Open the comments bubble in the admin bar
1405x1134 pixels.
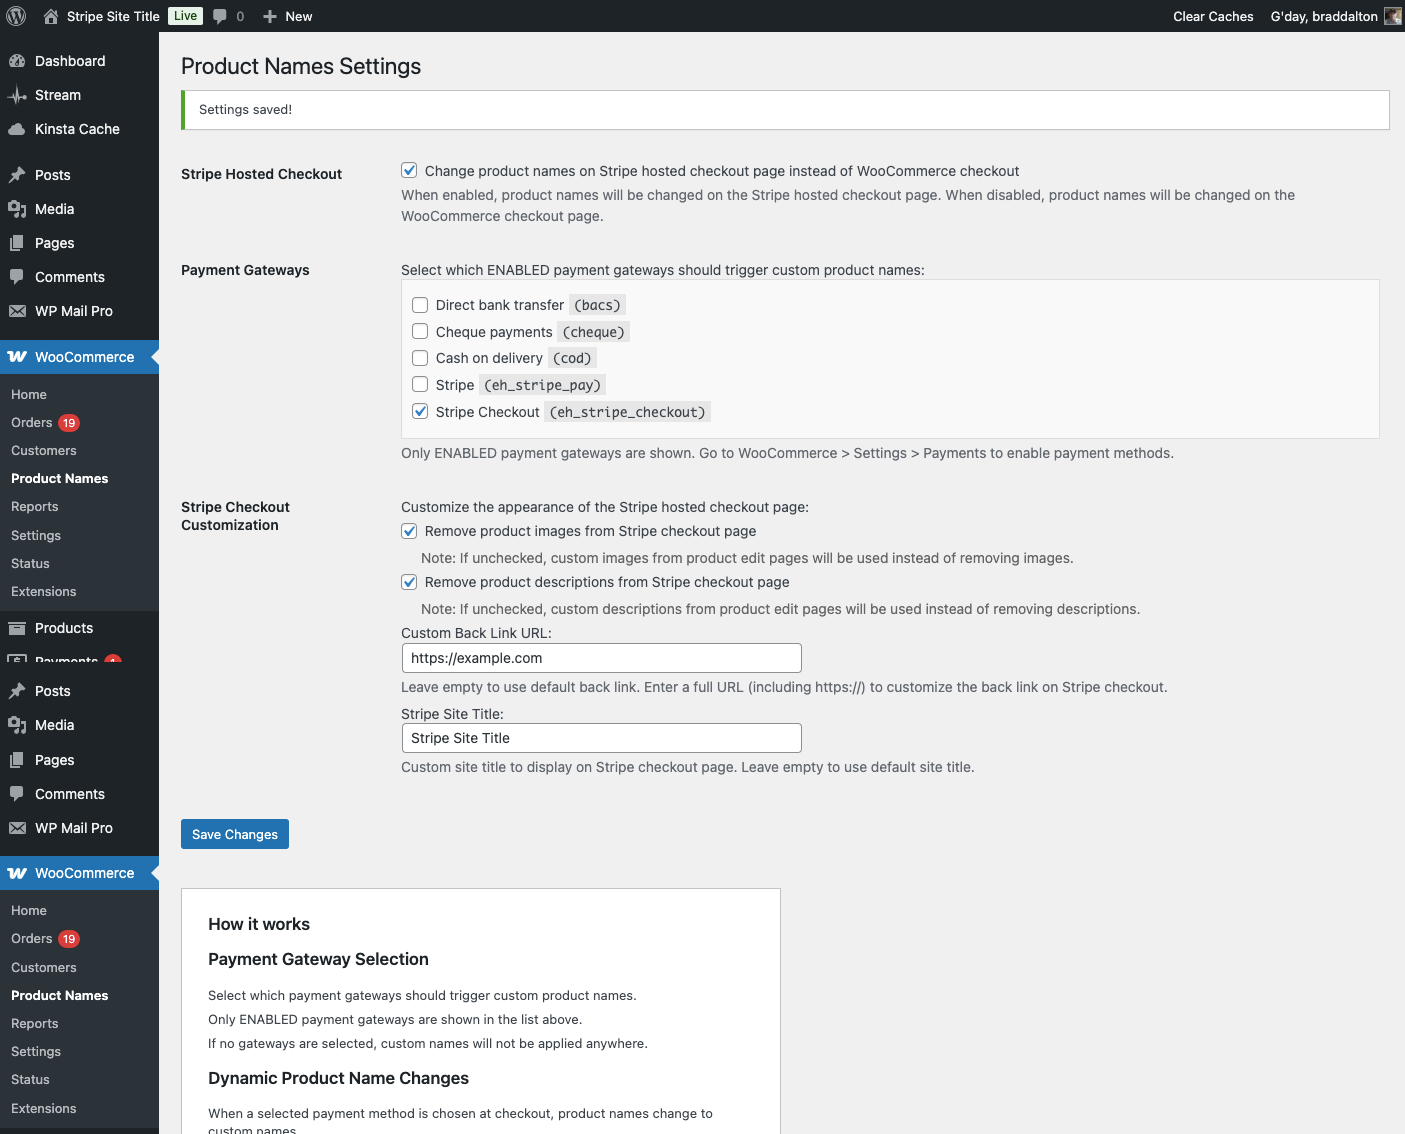click(x=220, y=16)
